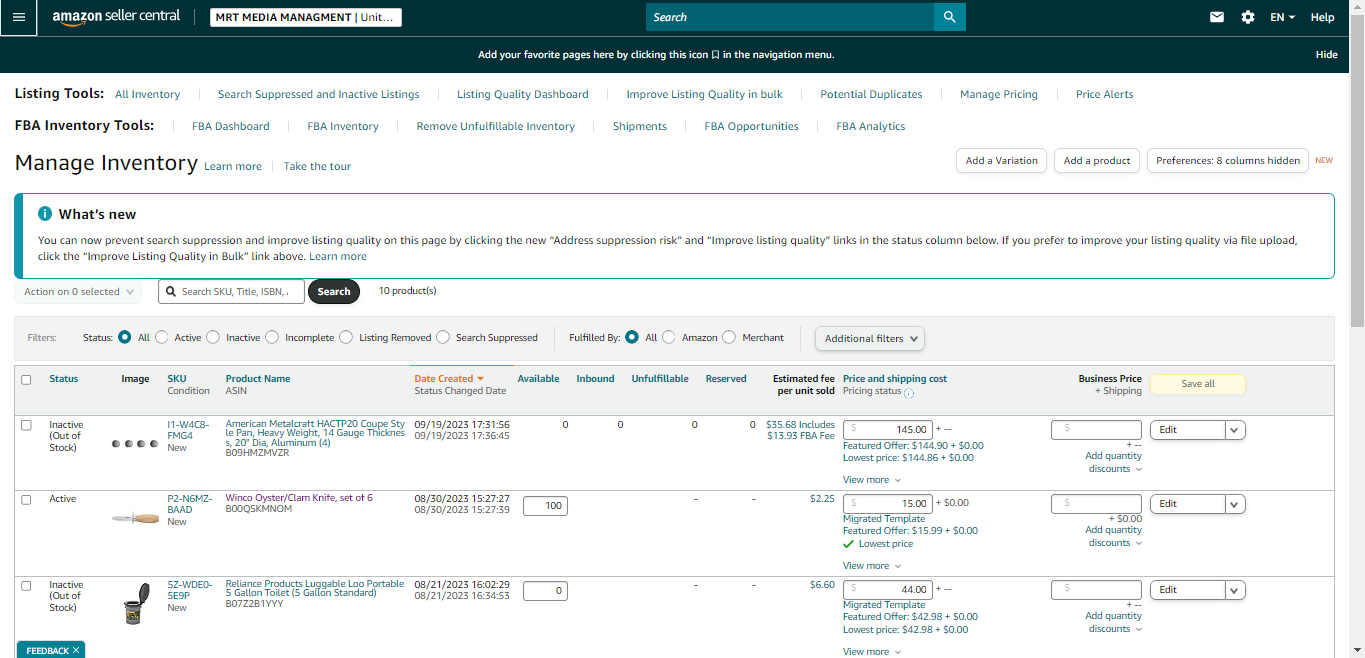Open Preferences: 8 columns hidden
This screenshot has height=658, width=1365.
[x=1228, y=160]
